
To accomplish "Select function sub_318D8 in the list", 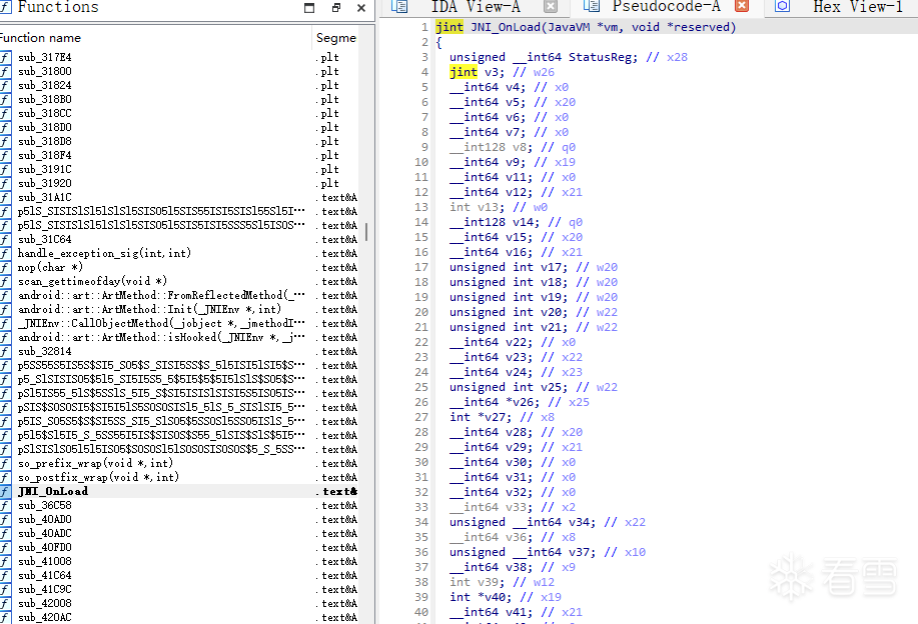I will click(44, 142).
